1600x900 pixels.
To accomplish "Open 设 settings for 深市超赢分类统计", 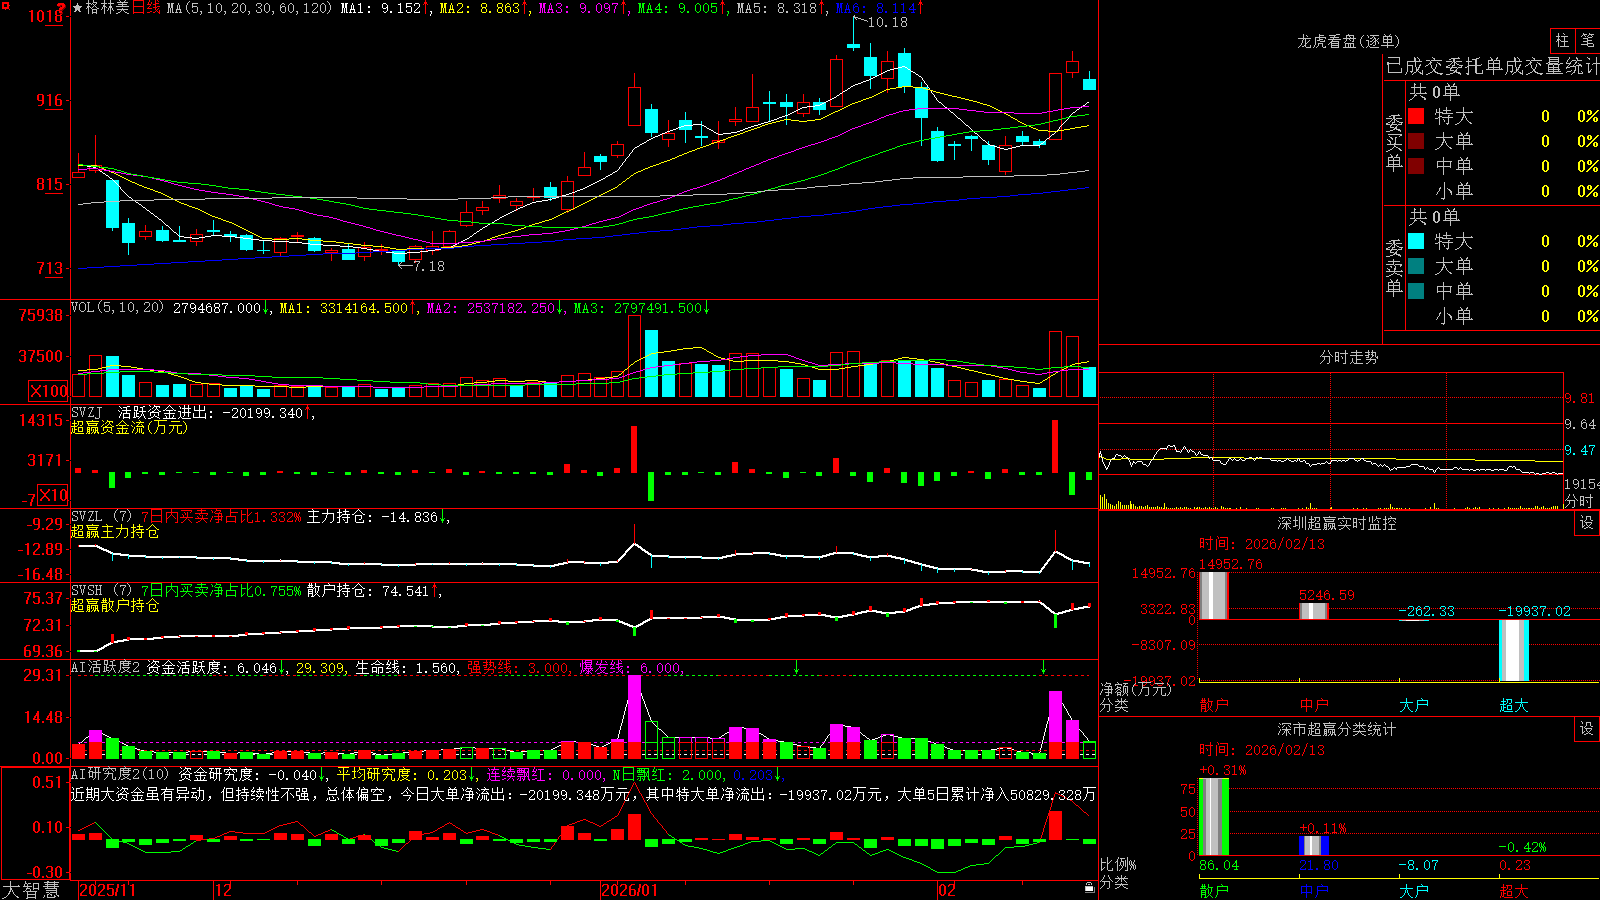I will 1587,729.
